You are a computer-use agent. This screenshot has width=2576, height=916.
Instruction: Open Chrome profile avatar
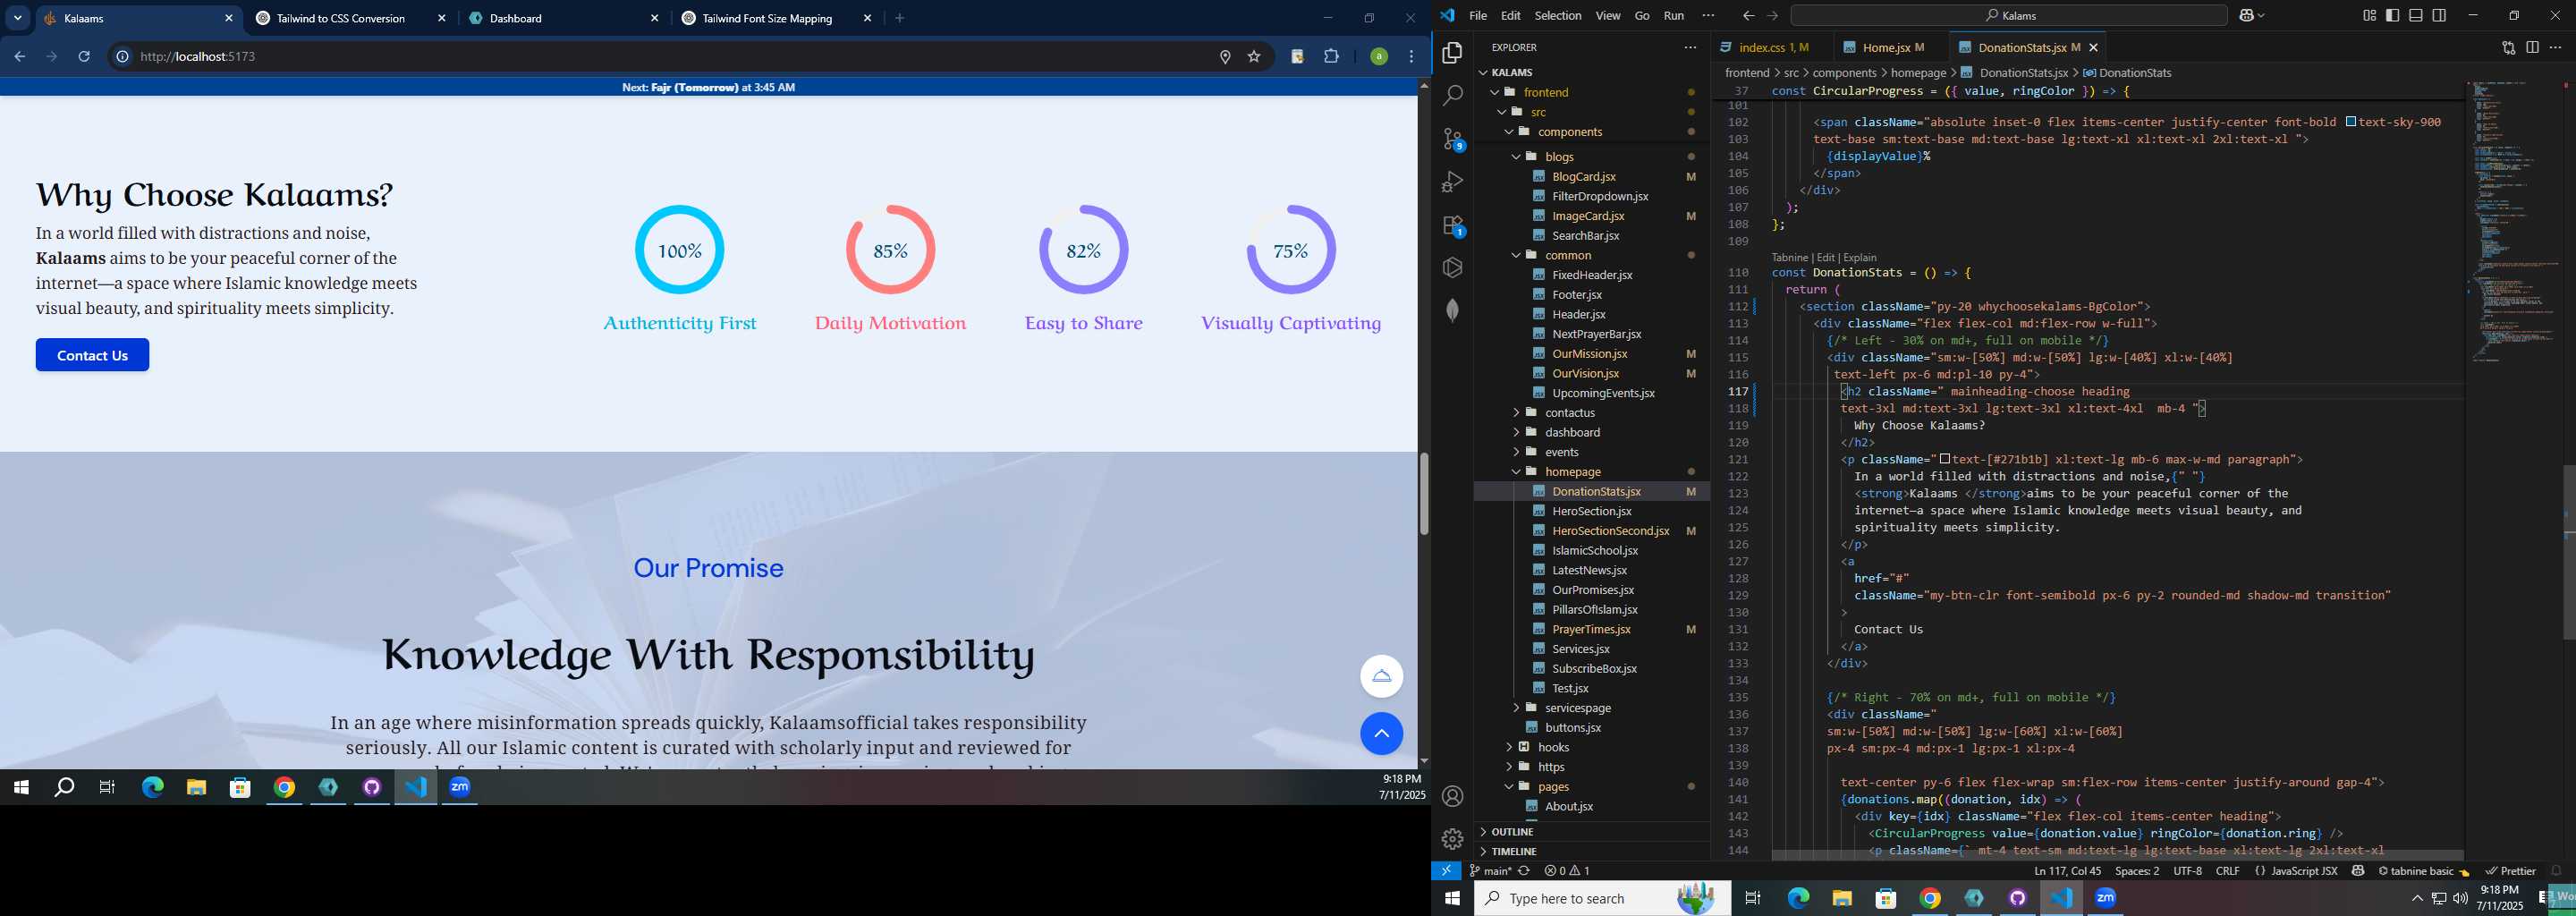point(1379,56)
